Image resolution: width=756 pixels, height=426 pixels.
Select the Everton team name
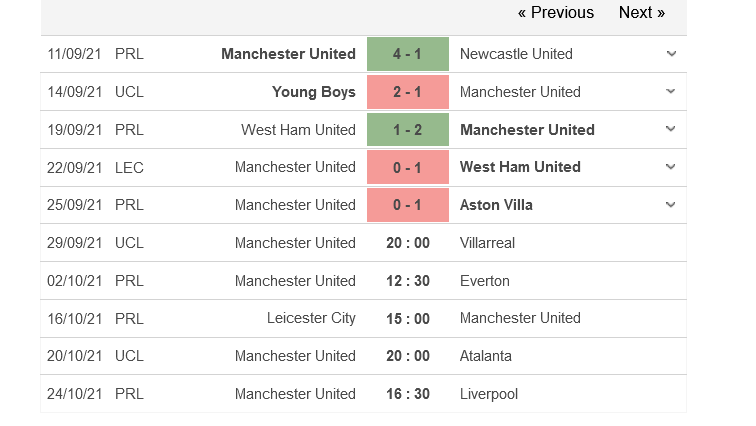[485, 281]
